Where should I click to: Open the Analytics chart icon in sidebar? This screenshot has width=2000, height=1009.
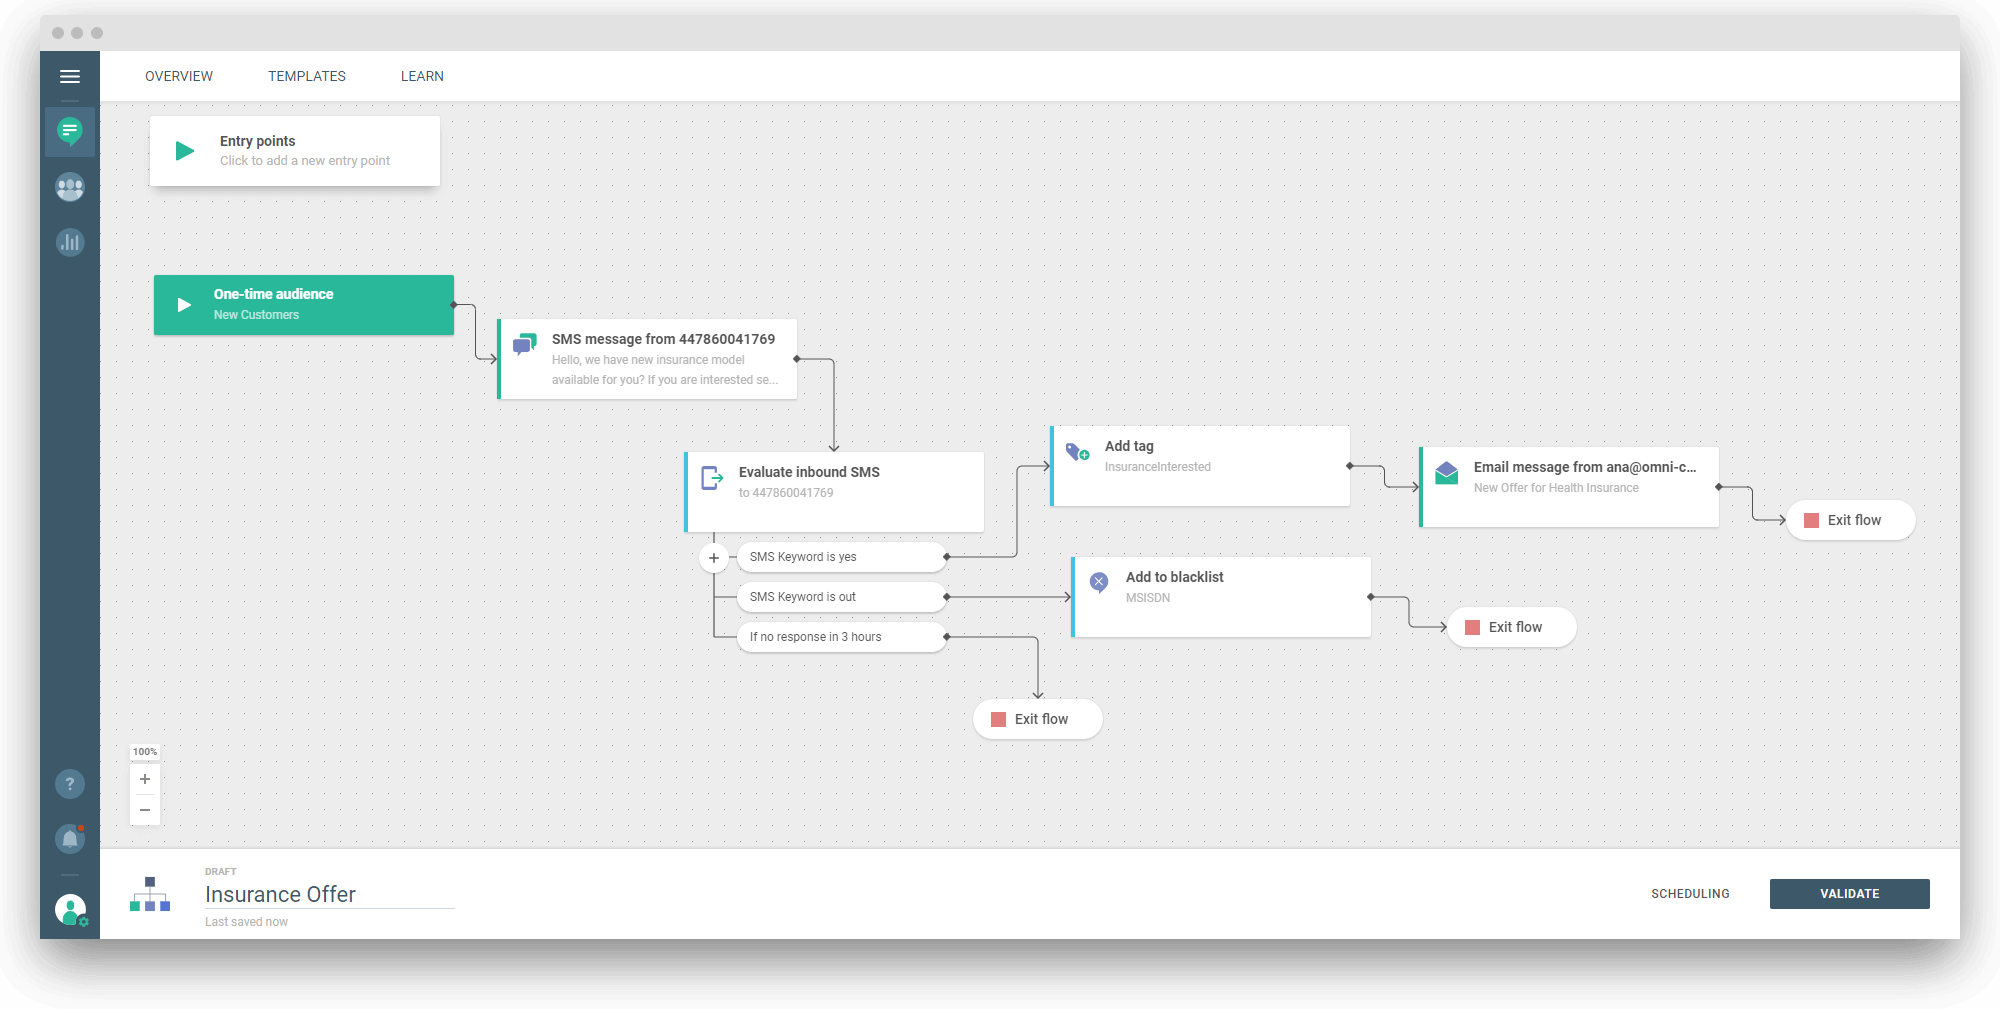click(x=69, y=241)
